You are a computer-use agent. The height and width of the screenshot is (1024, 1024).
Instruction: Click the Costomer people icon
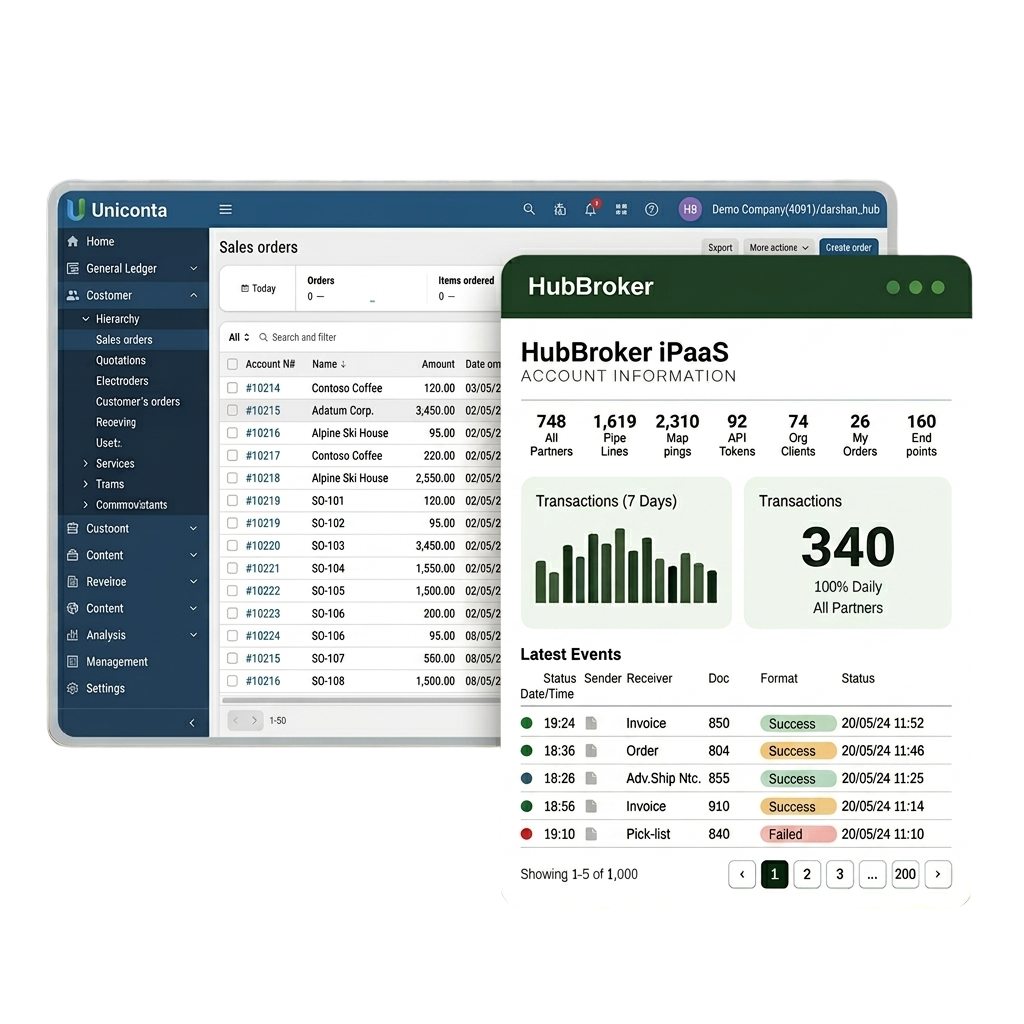click(x=72, y=295)
